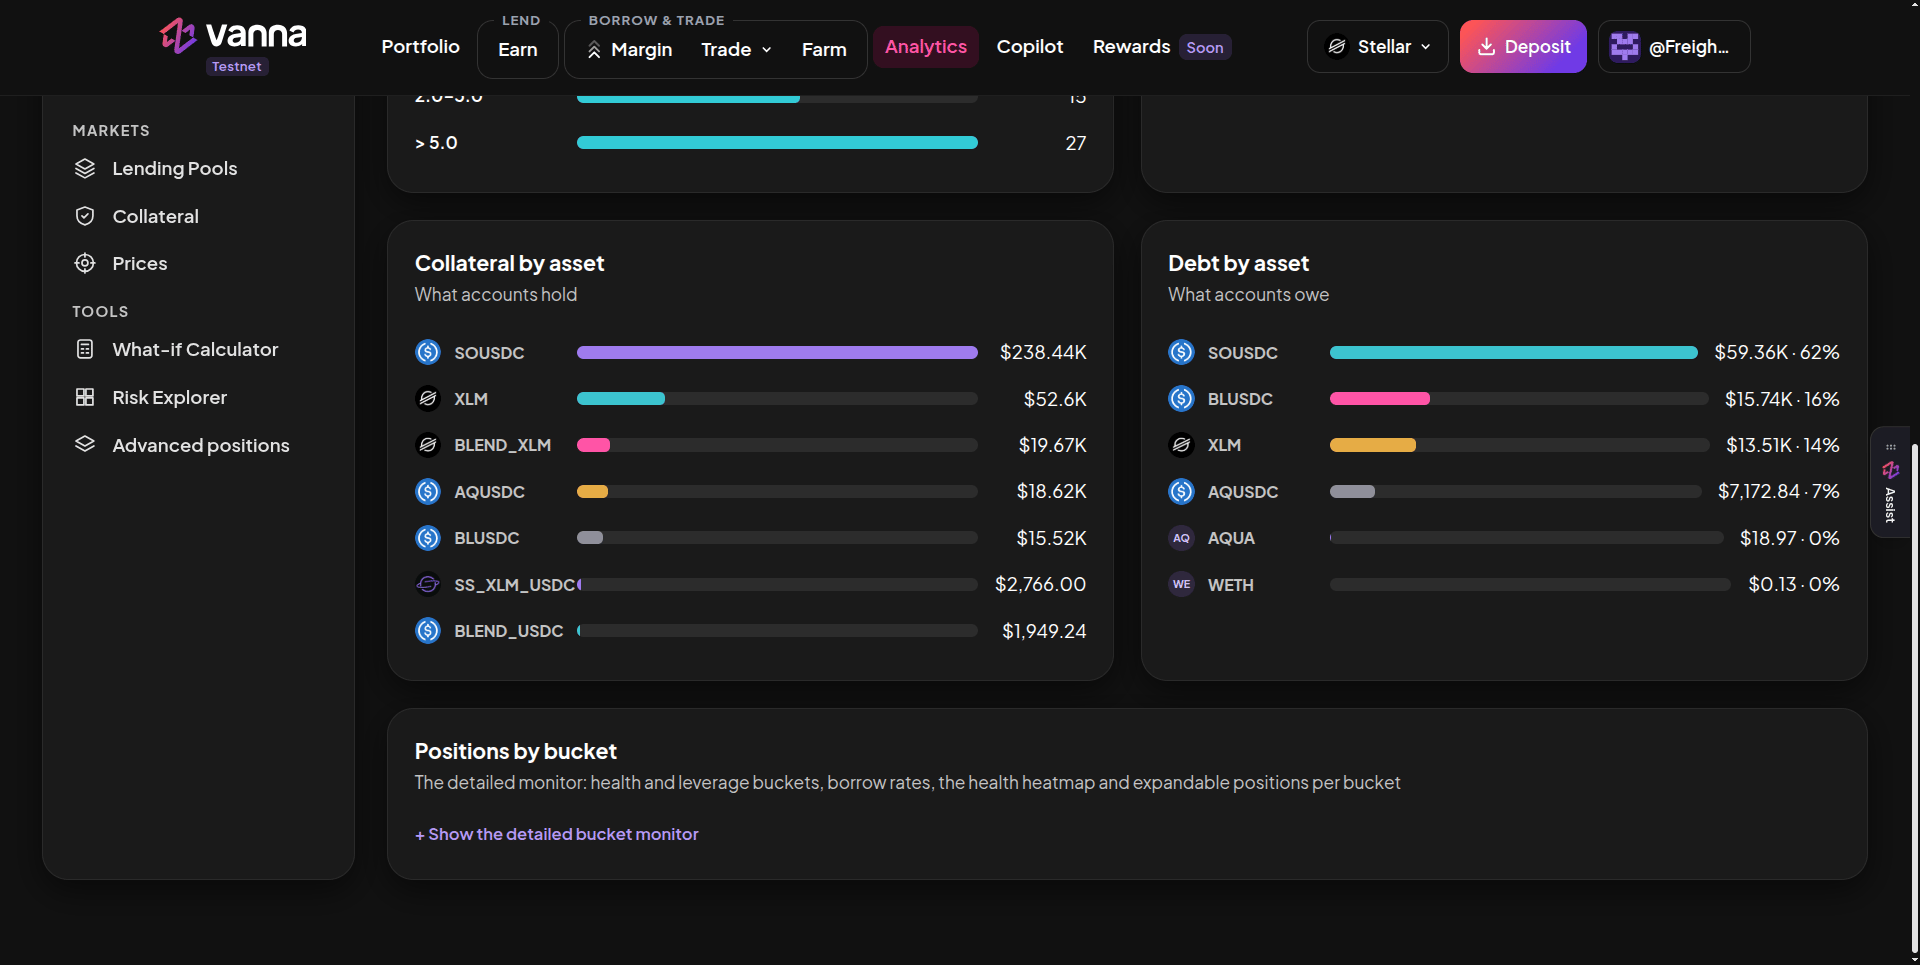The height and width of the screenshot is (965, 1920).
Task: Click the XLM teal collateral bar
Action: click(x=621, y=398)
